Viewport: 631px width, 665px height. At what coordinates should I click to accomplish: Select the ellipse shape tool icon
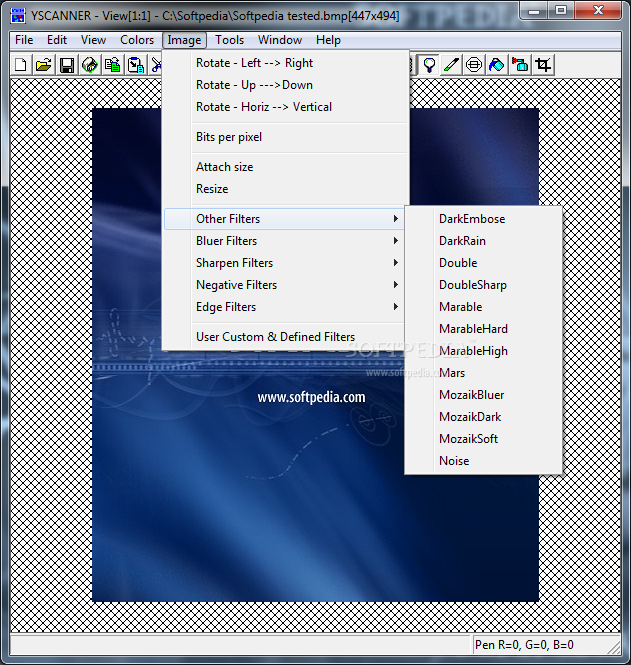click(x=474, y=65)
